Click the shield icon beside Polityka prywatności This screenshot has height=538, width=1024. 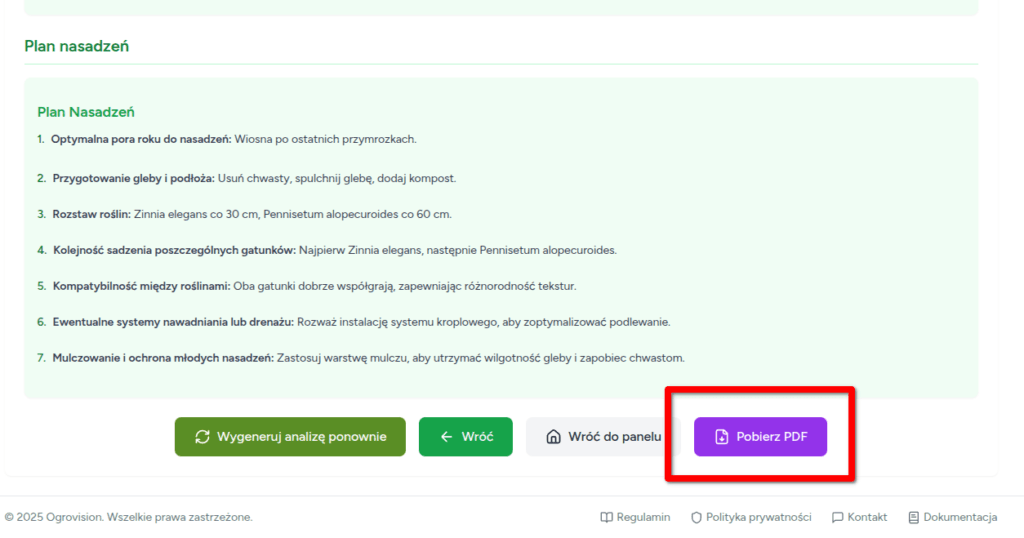click(696, 517)
